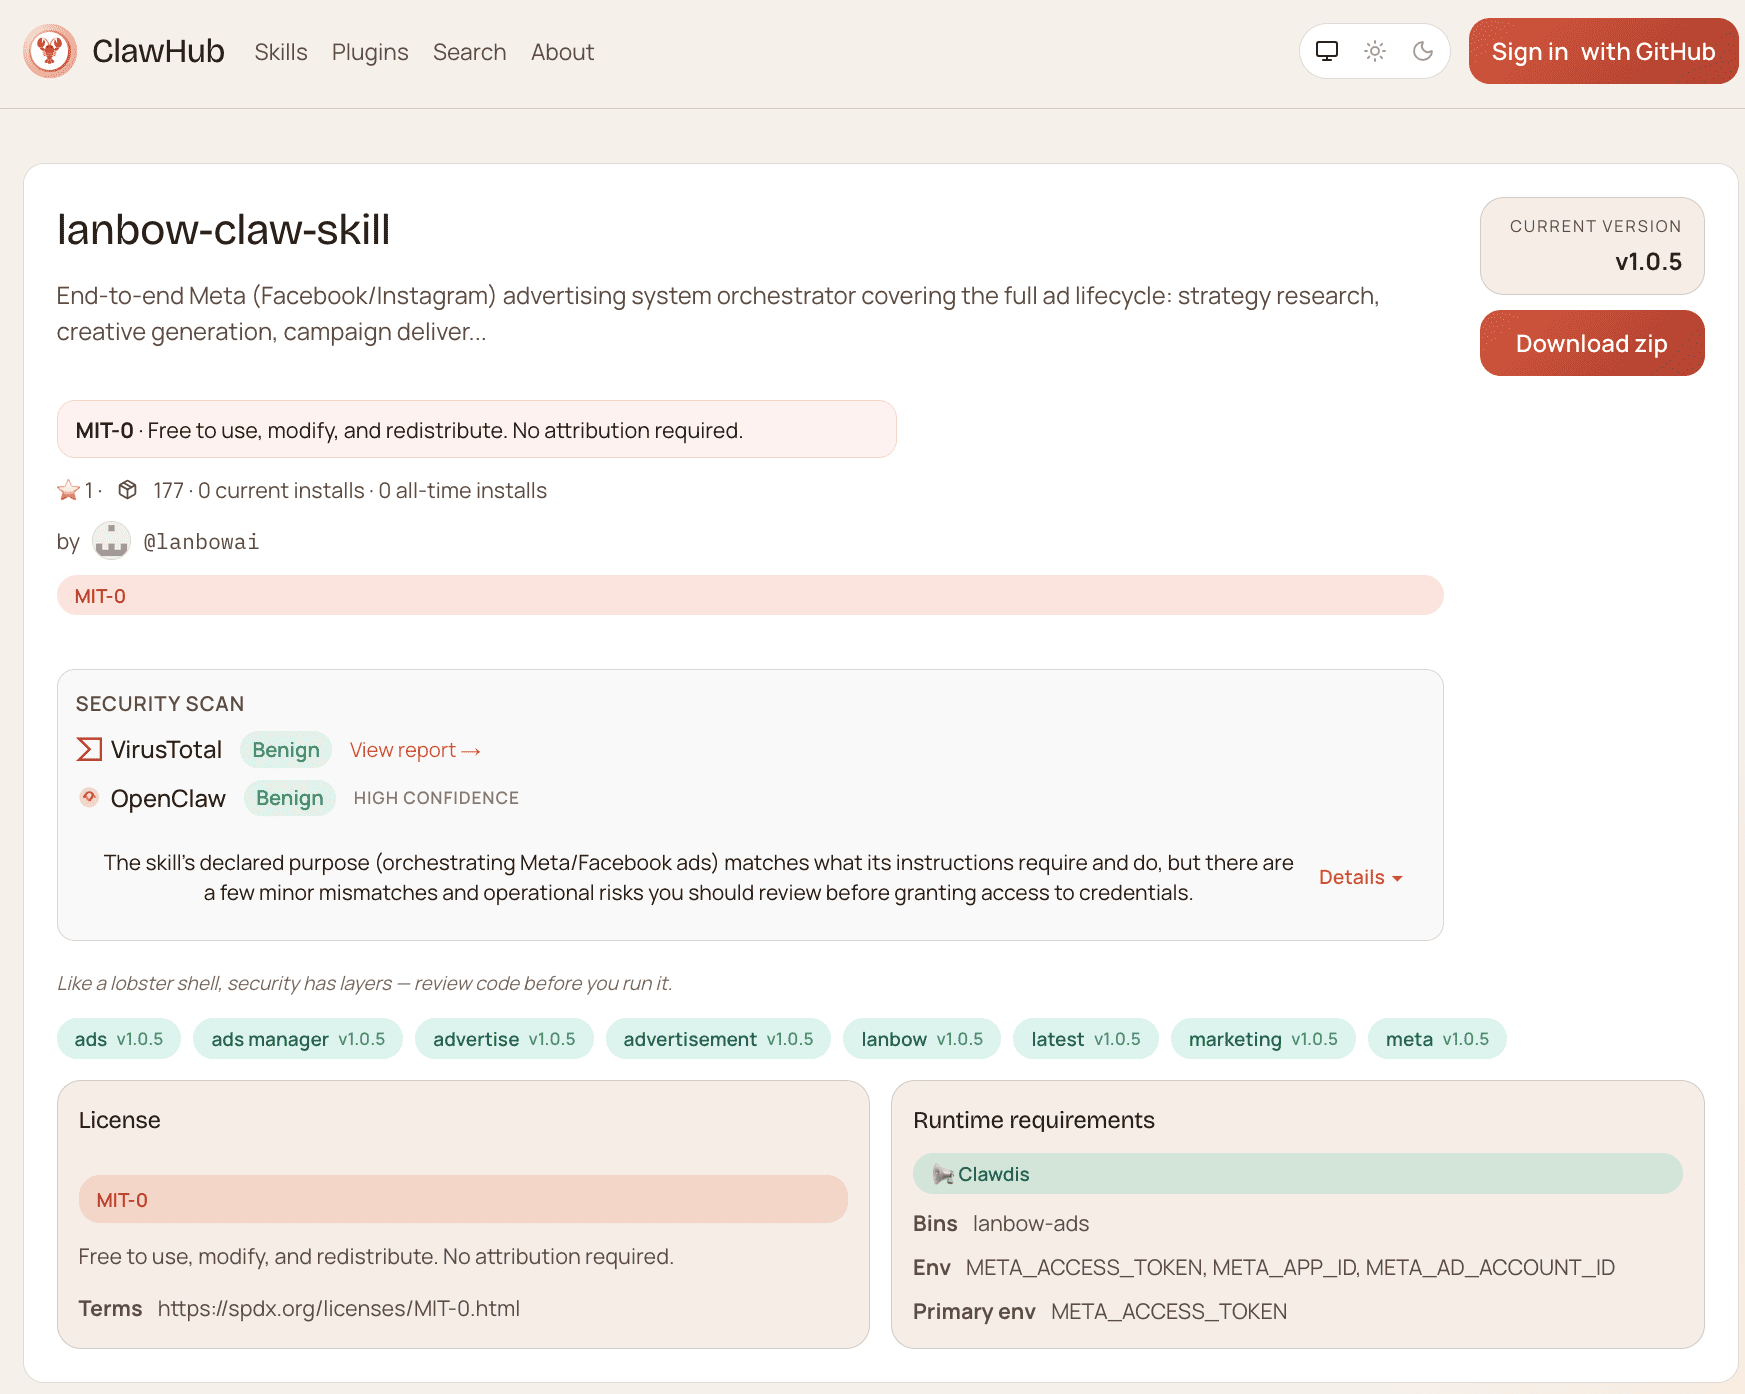This screenshot has width=1745, height=1394.
Task: Open the Plugins menu item
Action: pos(370,52)
